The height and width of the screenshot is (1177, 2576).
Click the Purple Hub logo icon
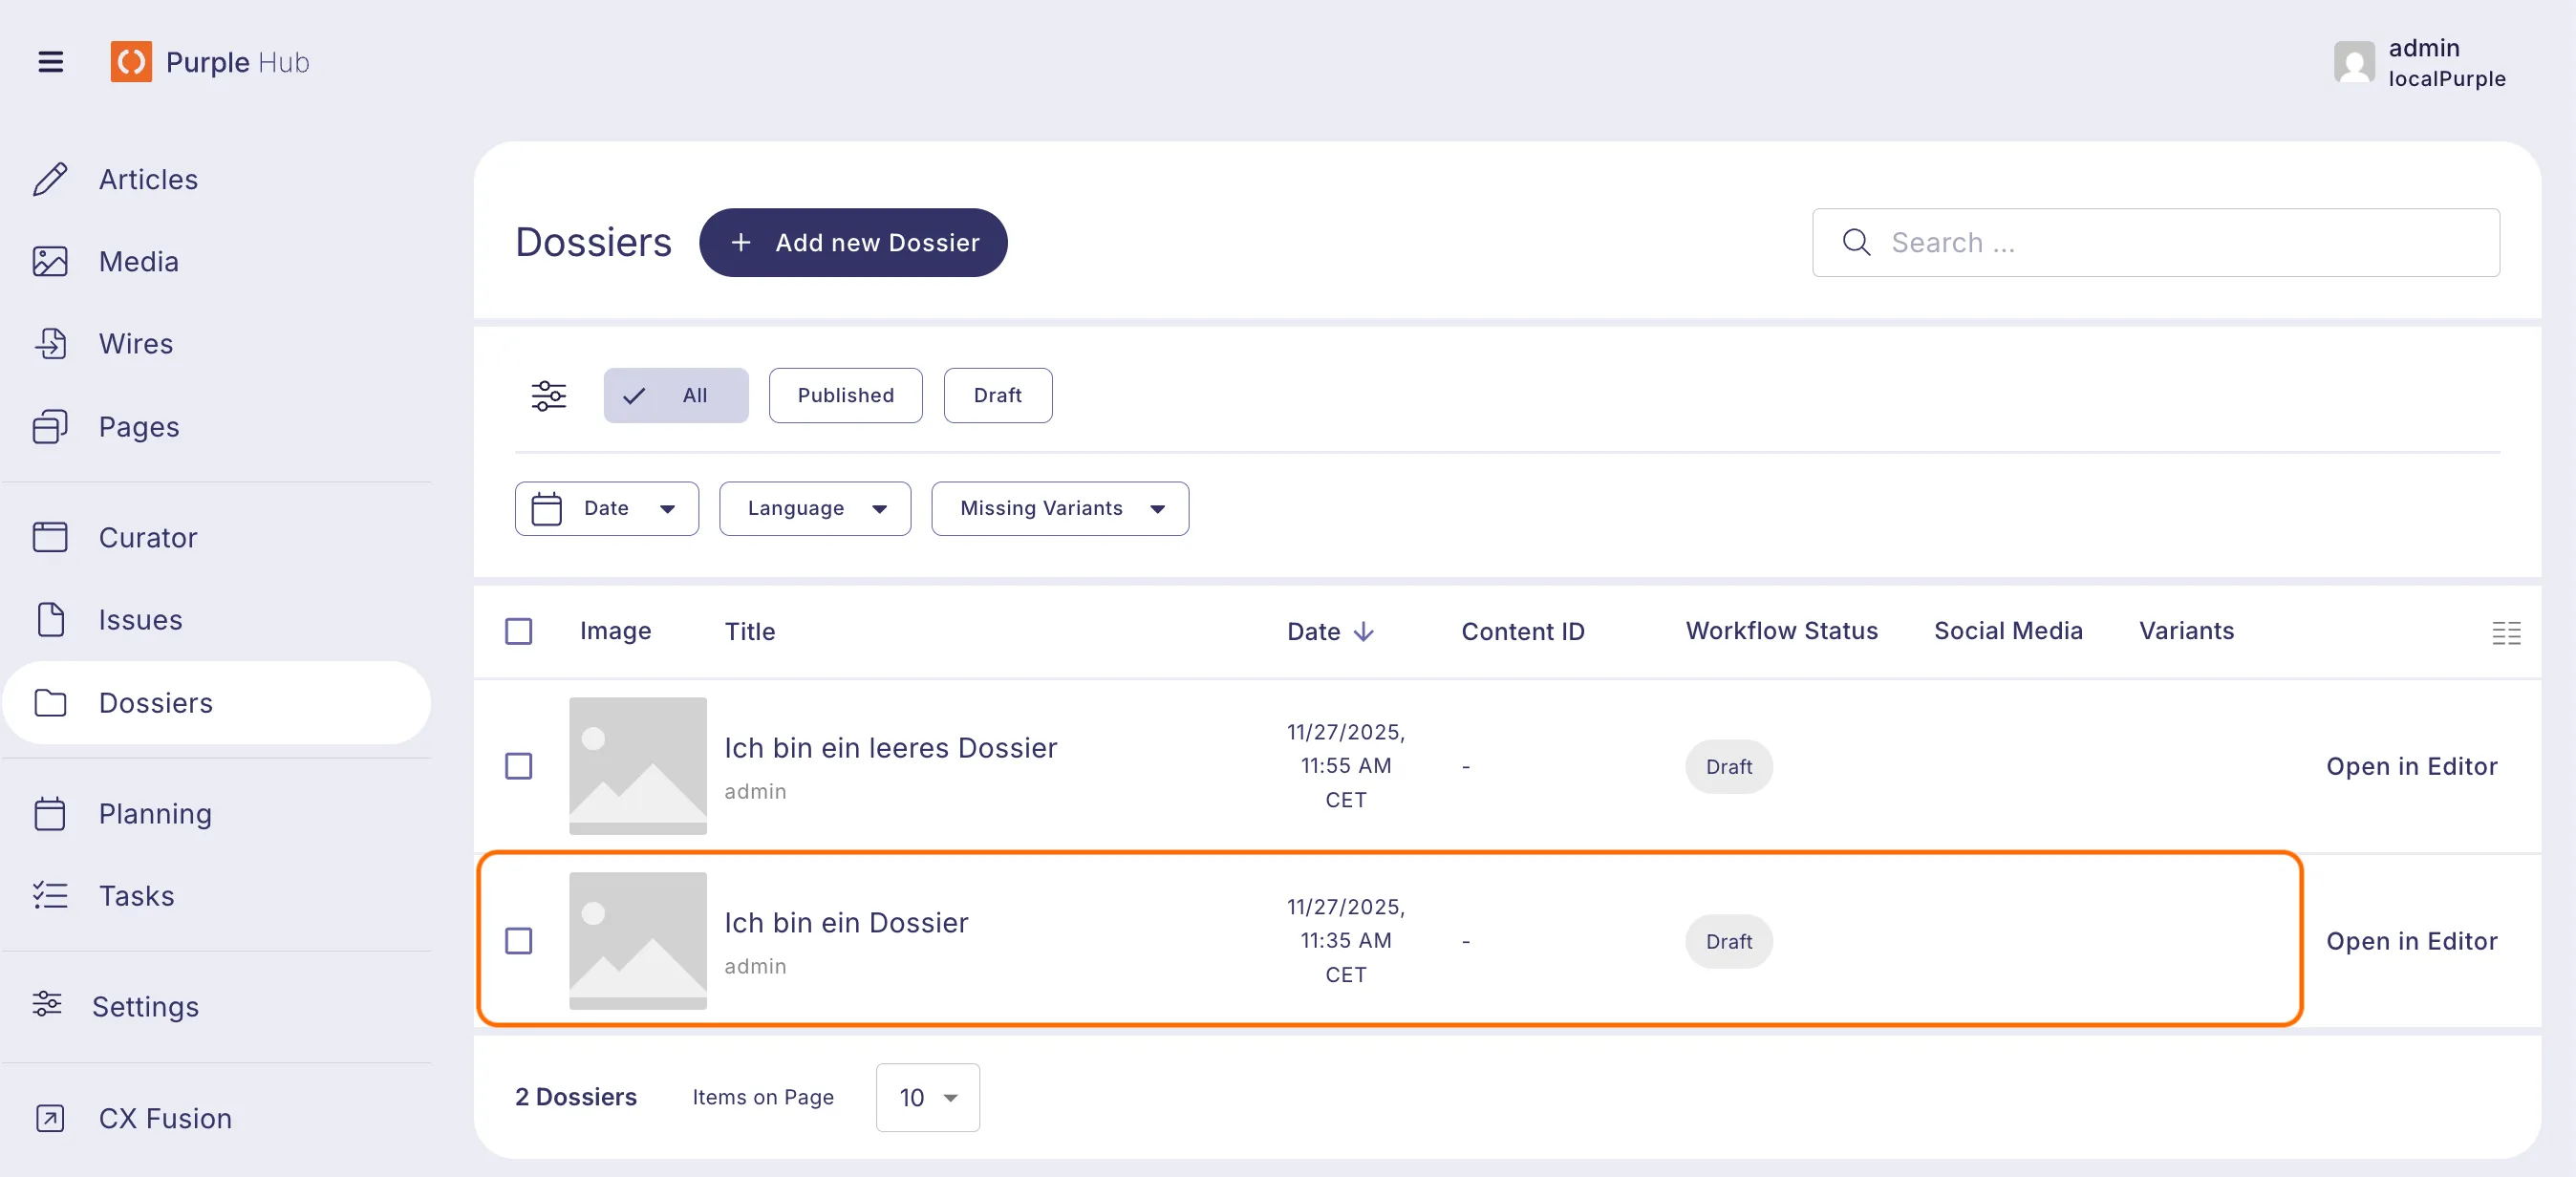131,62
